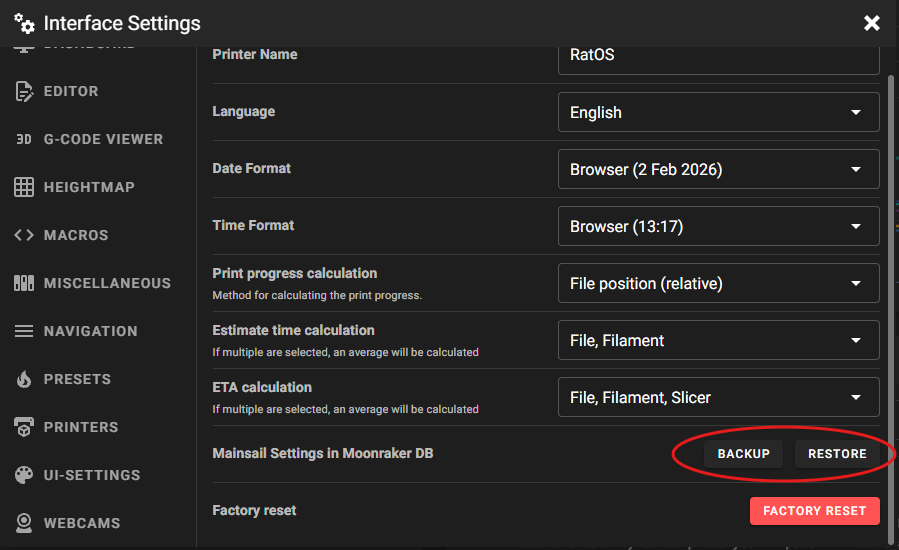This screenshot has height=550, width=899.
Task: Expand the Date Format dropdown
Action: 718,169
